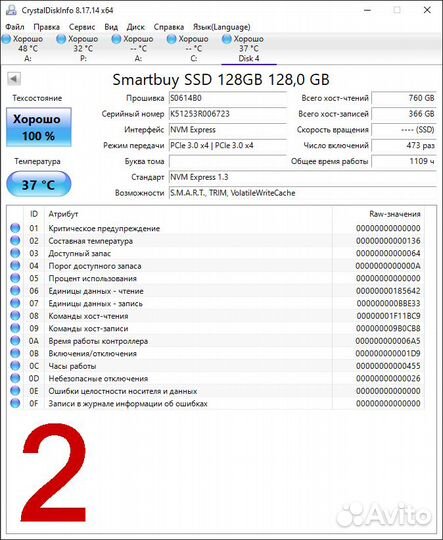
Task: Select the 32 °C disk P: tab
Action: (83, 49)
